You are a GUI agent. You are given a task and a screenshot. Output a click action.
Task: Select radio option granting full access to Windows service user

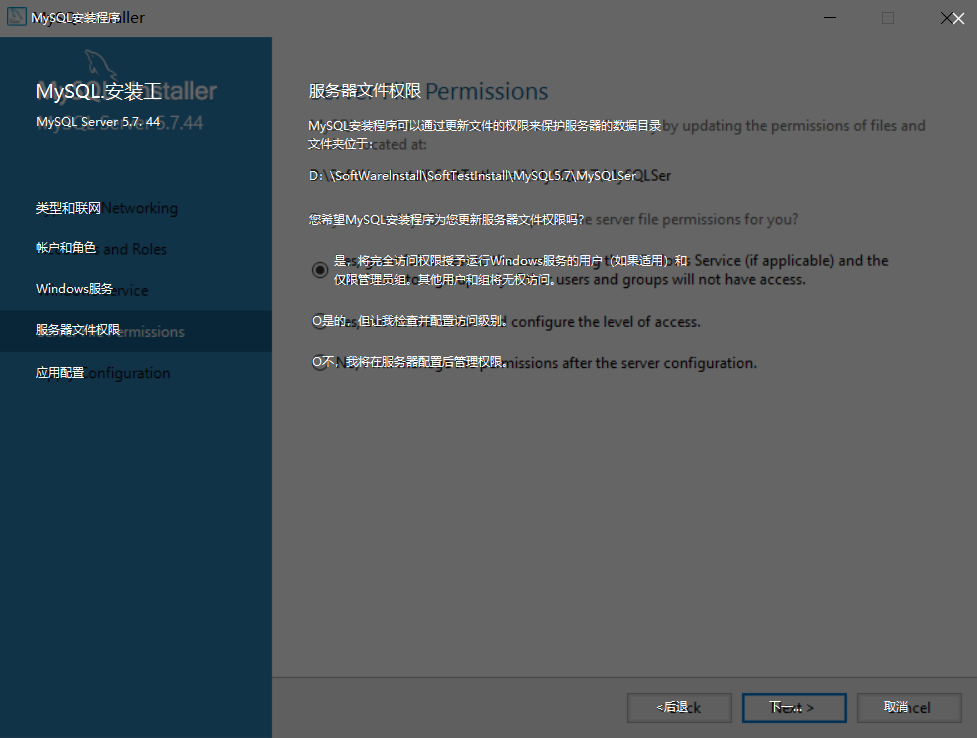coord(320,270)
